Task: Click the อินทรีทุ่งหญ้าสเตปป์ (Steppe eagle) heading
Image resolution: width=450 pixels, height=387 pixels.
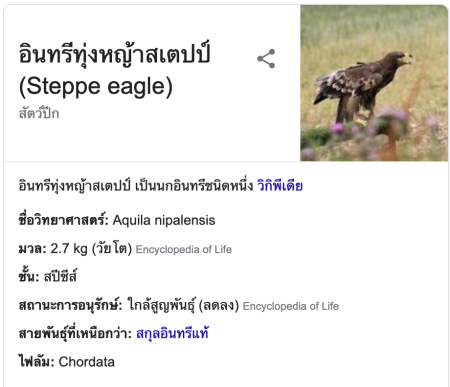Action: [114, 69]
